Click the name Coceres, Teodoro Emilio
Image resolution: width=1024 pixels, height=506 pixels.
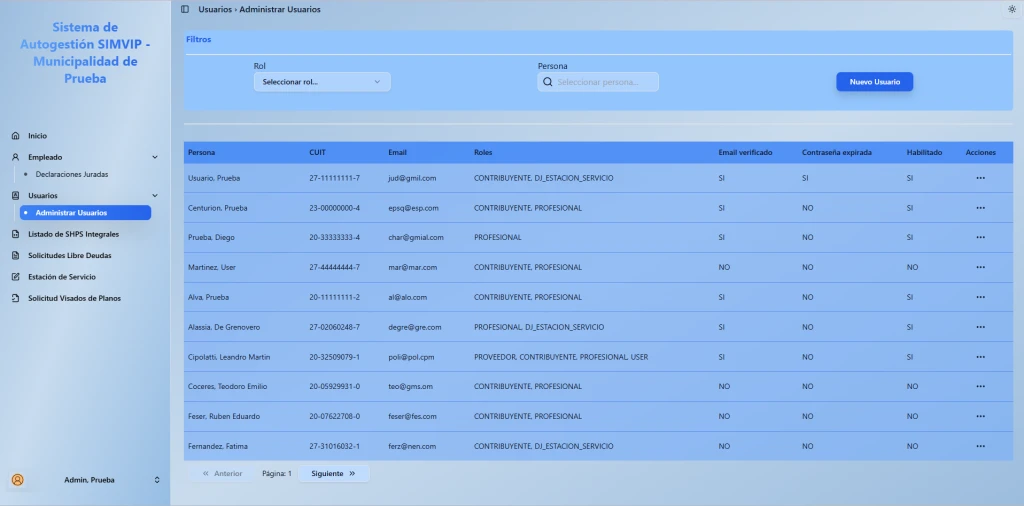(x=227, y=387)
